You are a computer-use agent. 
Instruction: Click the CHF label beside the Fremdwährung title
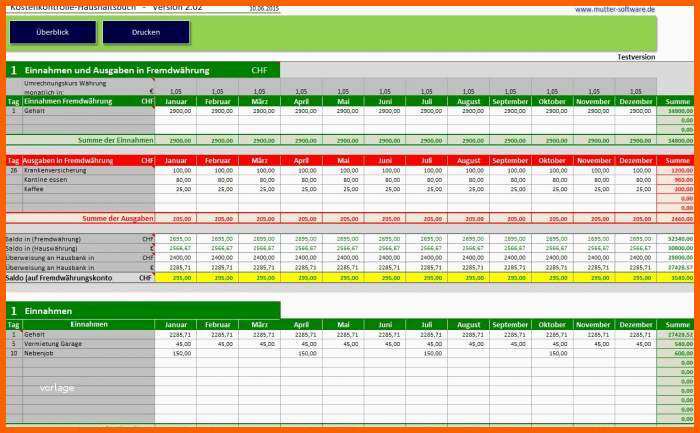click(259, 70)
